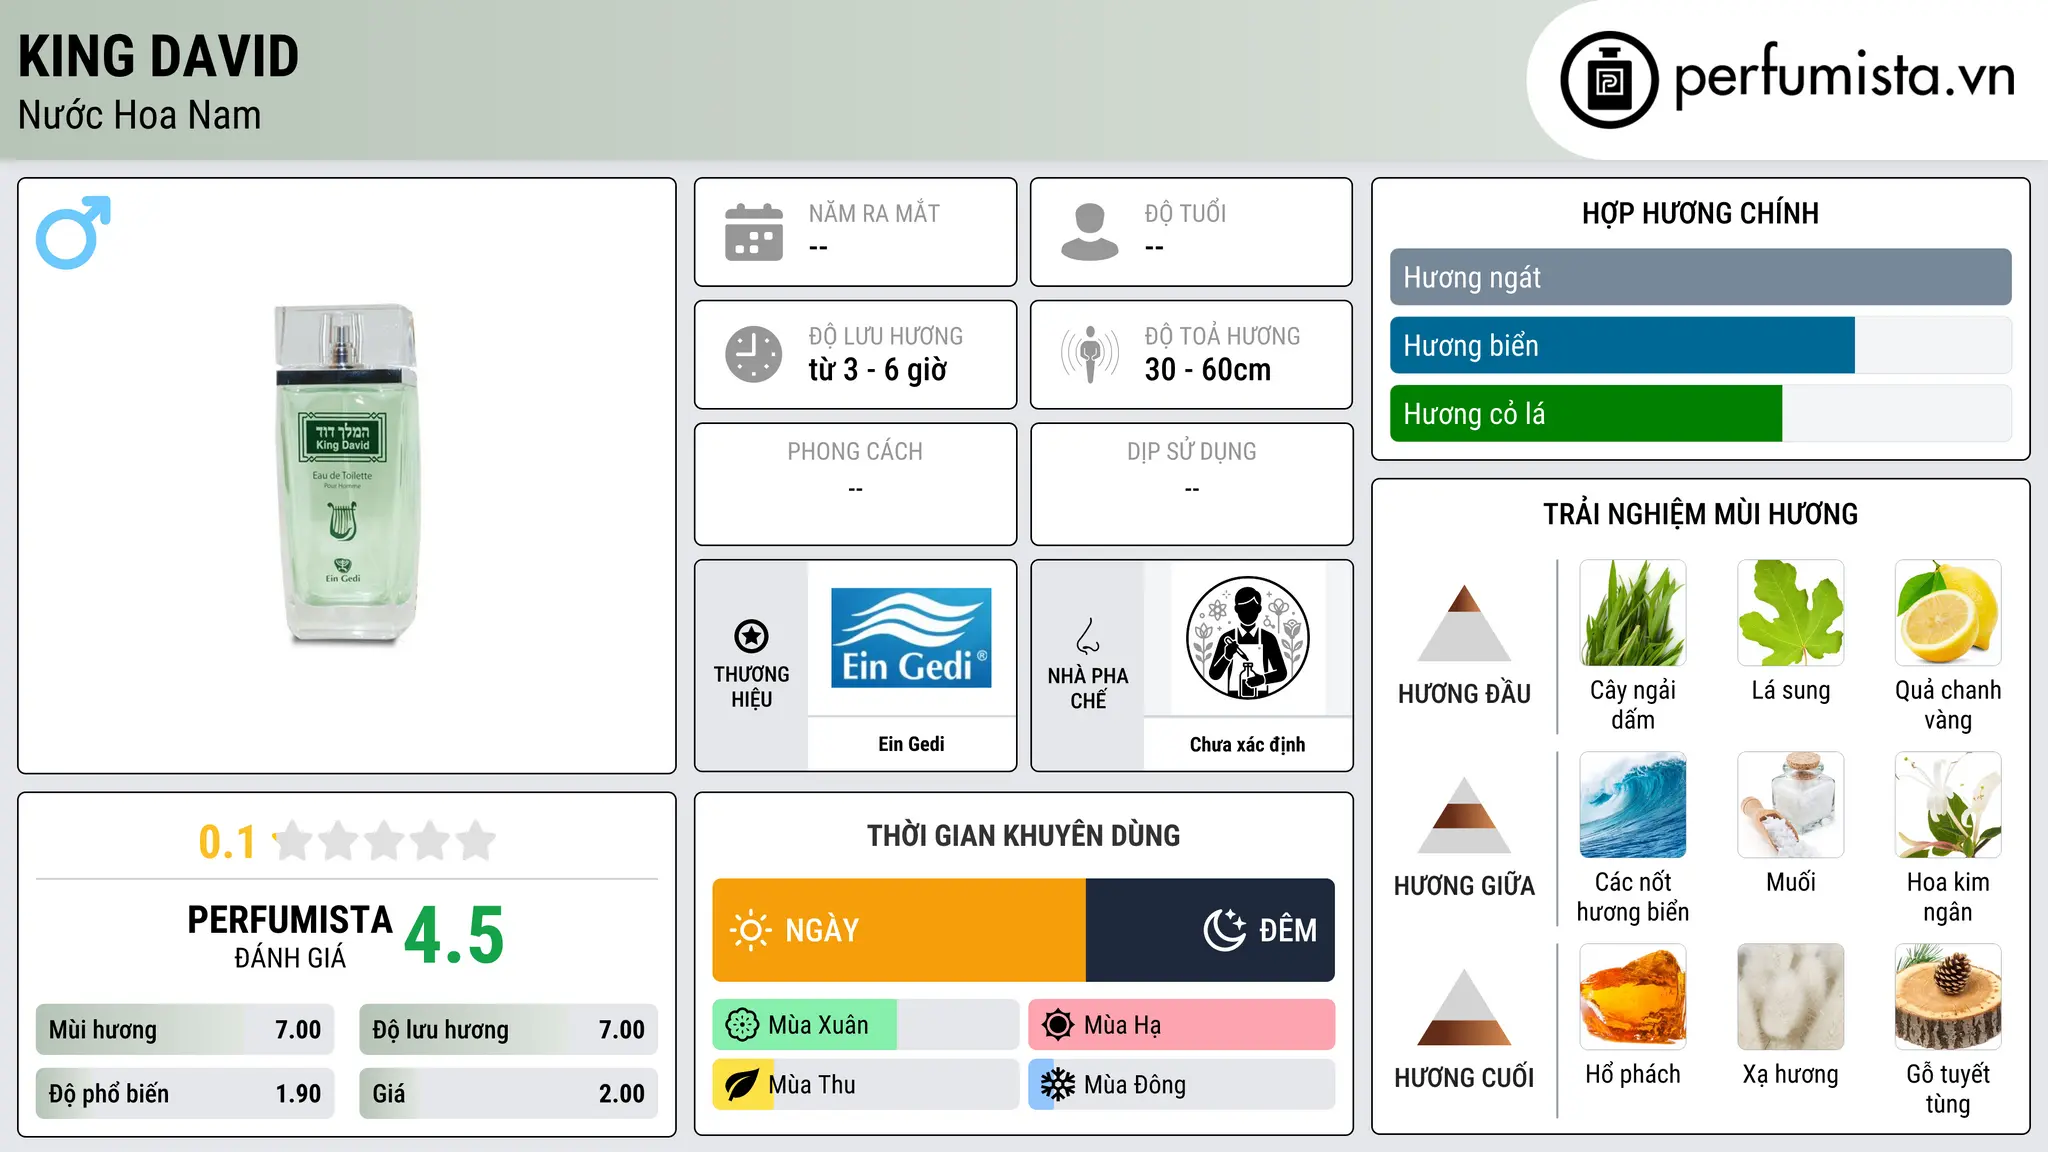The width and height of the screenshot is (2048, 1152).
Task: Click the Thời Gian Khuyên Dùng heading
Action: [1023, 835]
